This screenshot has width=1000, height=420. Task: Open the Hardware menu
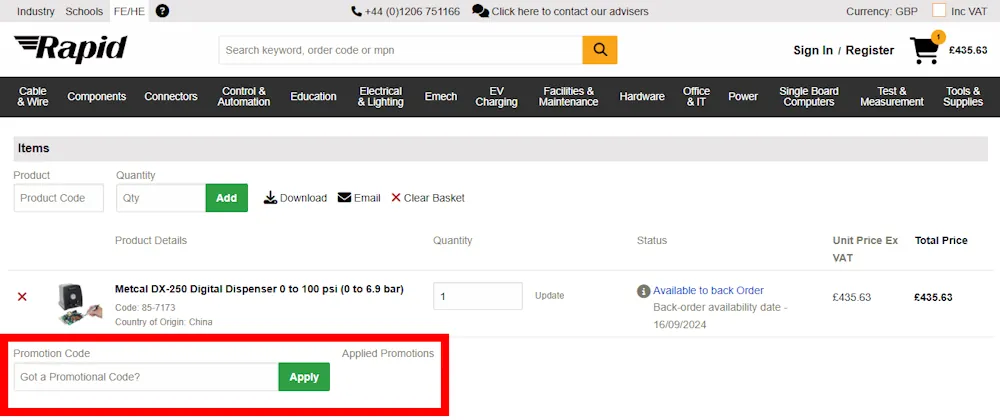point(642,96)
